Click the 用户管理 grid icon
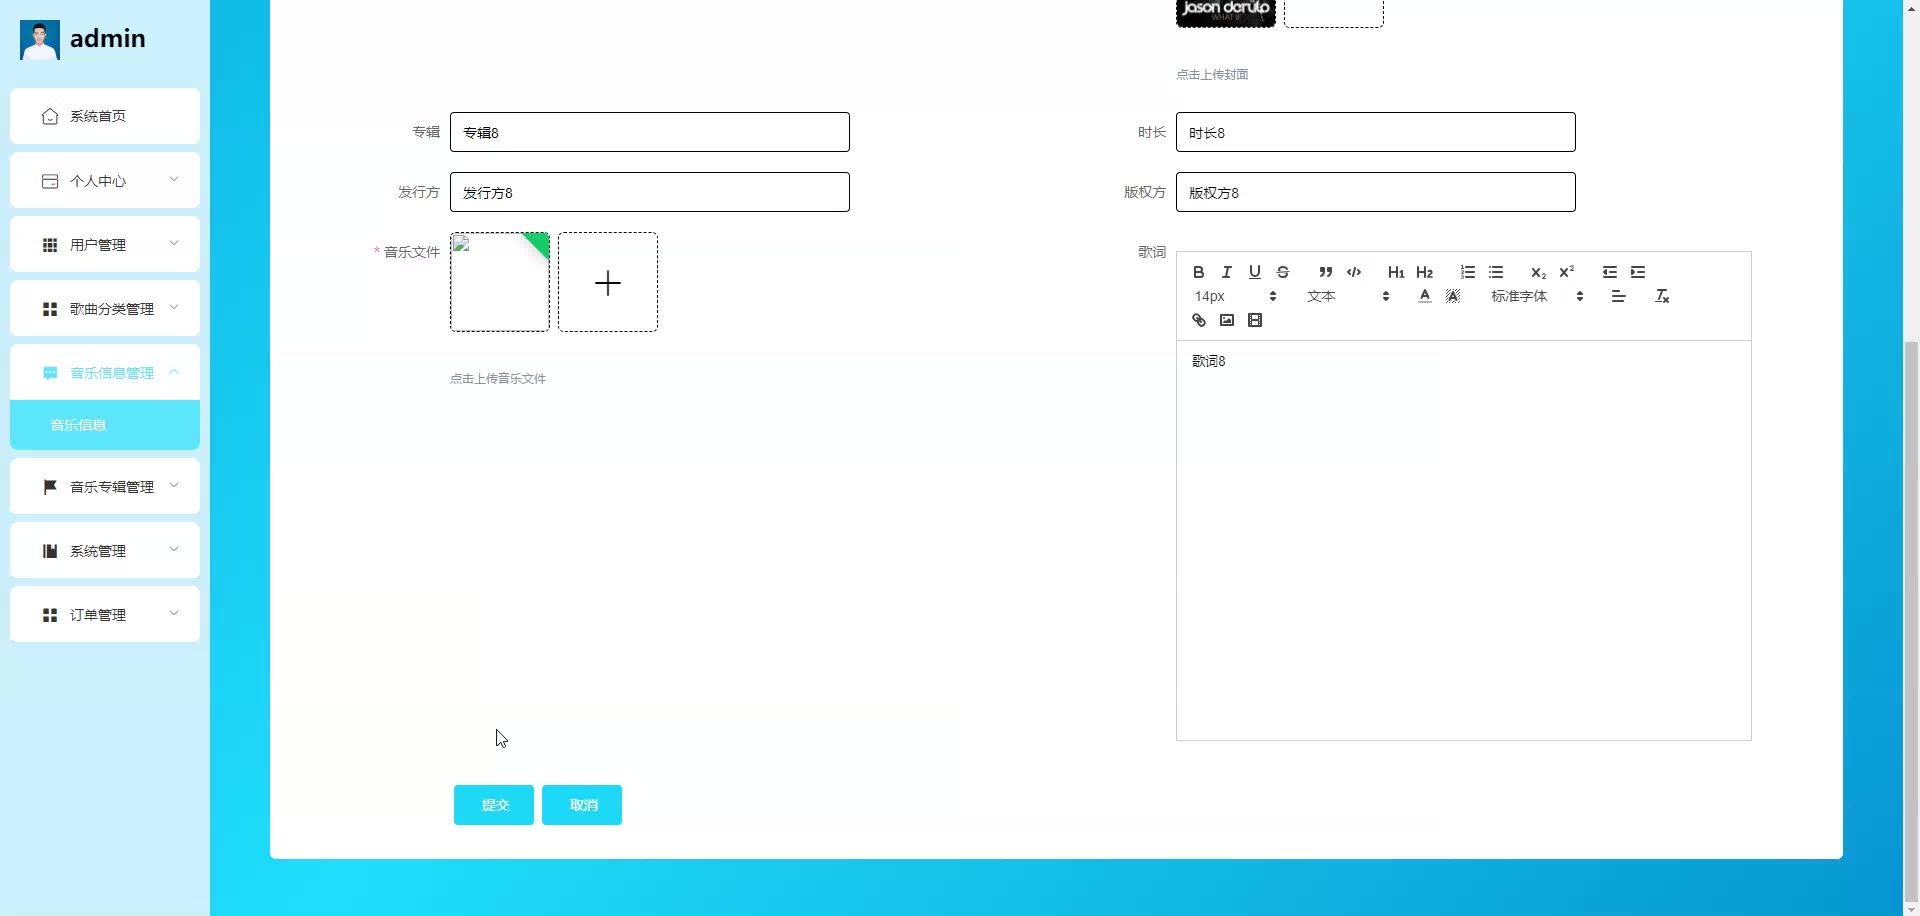The width and height of the screenshot is (1920, 916). pyautogui.click(x=50, y=245)
